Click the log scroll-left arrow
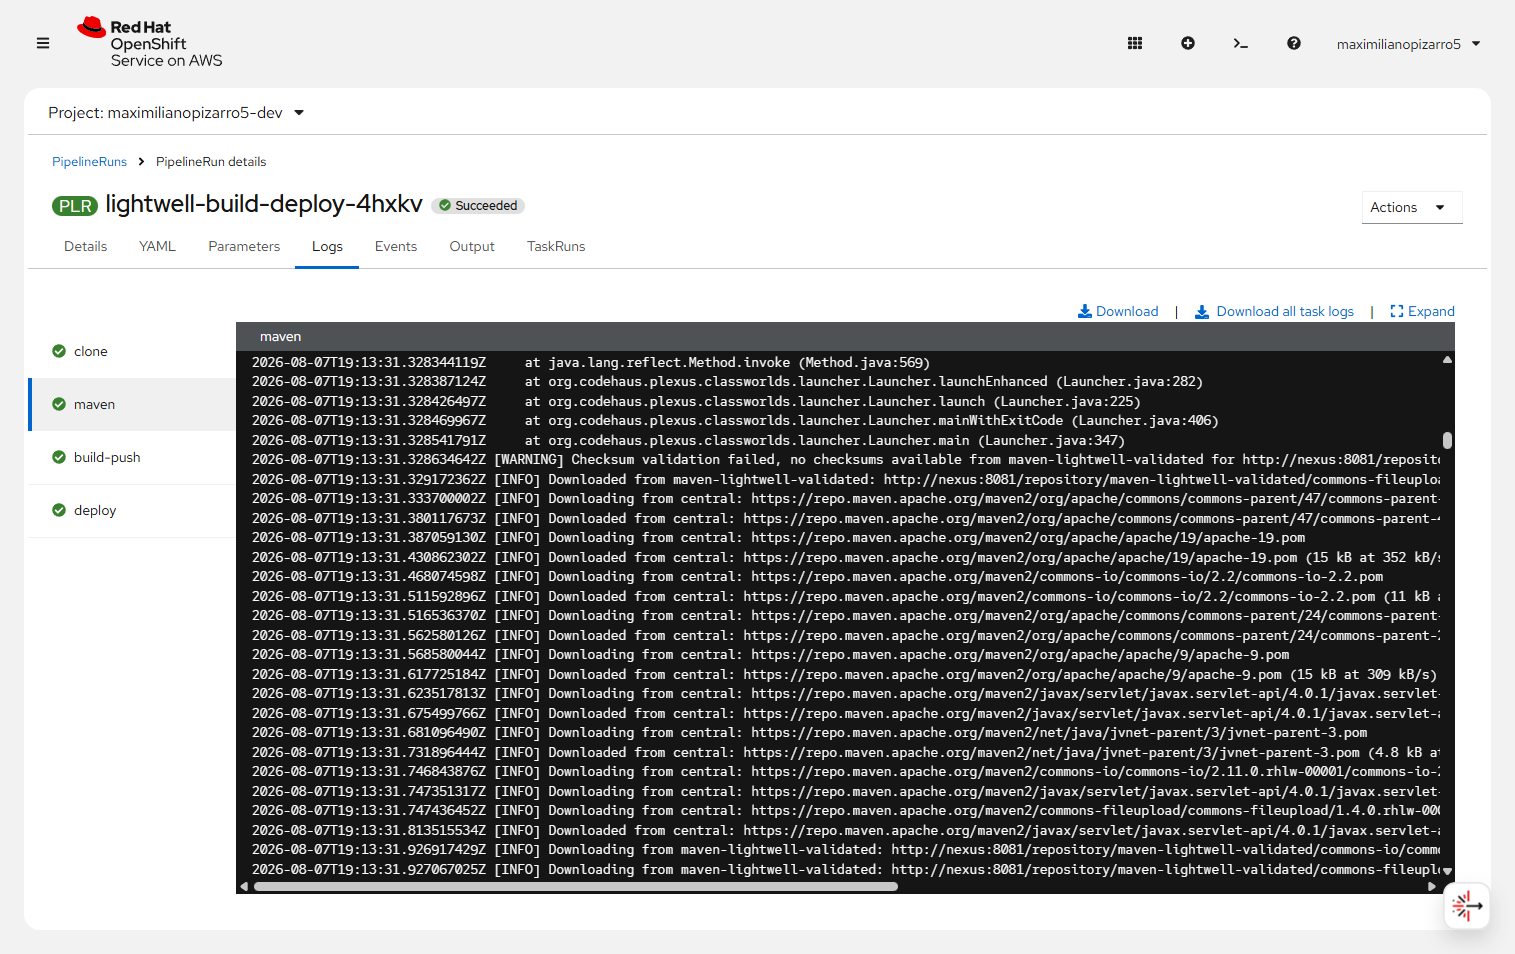The height and width of the screenshot is (954, 1515). [244, 886]
